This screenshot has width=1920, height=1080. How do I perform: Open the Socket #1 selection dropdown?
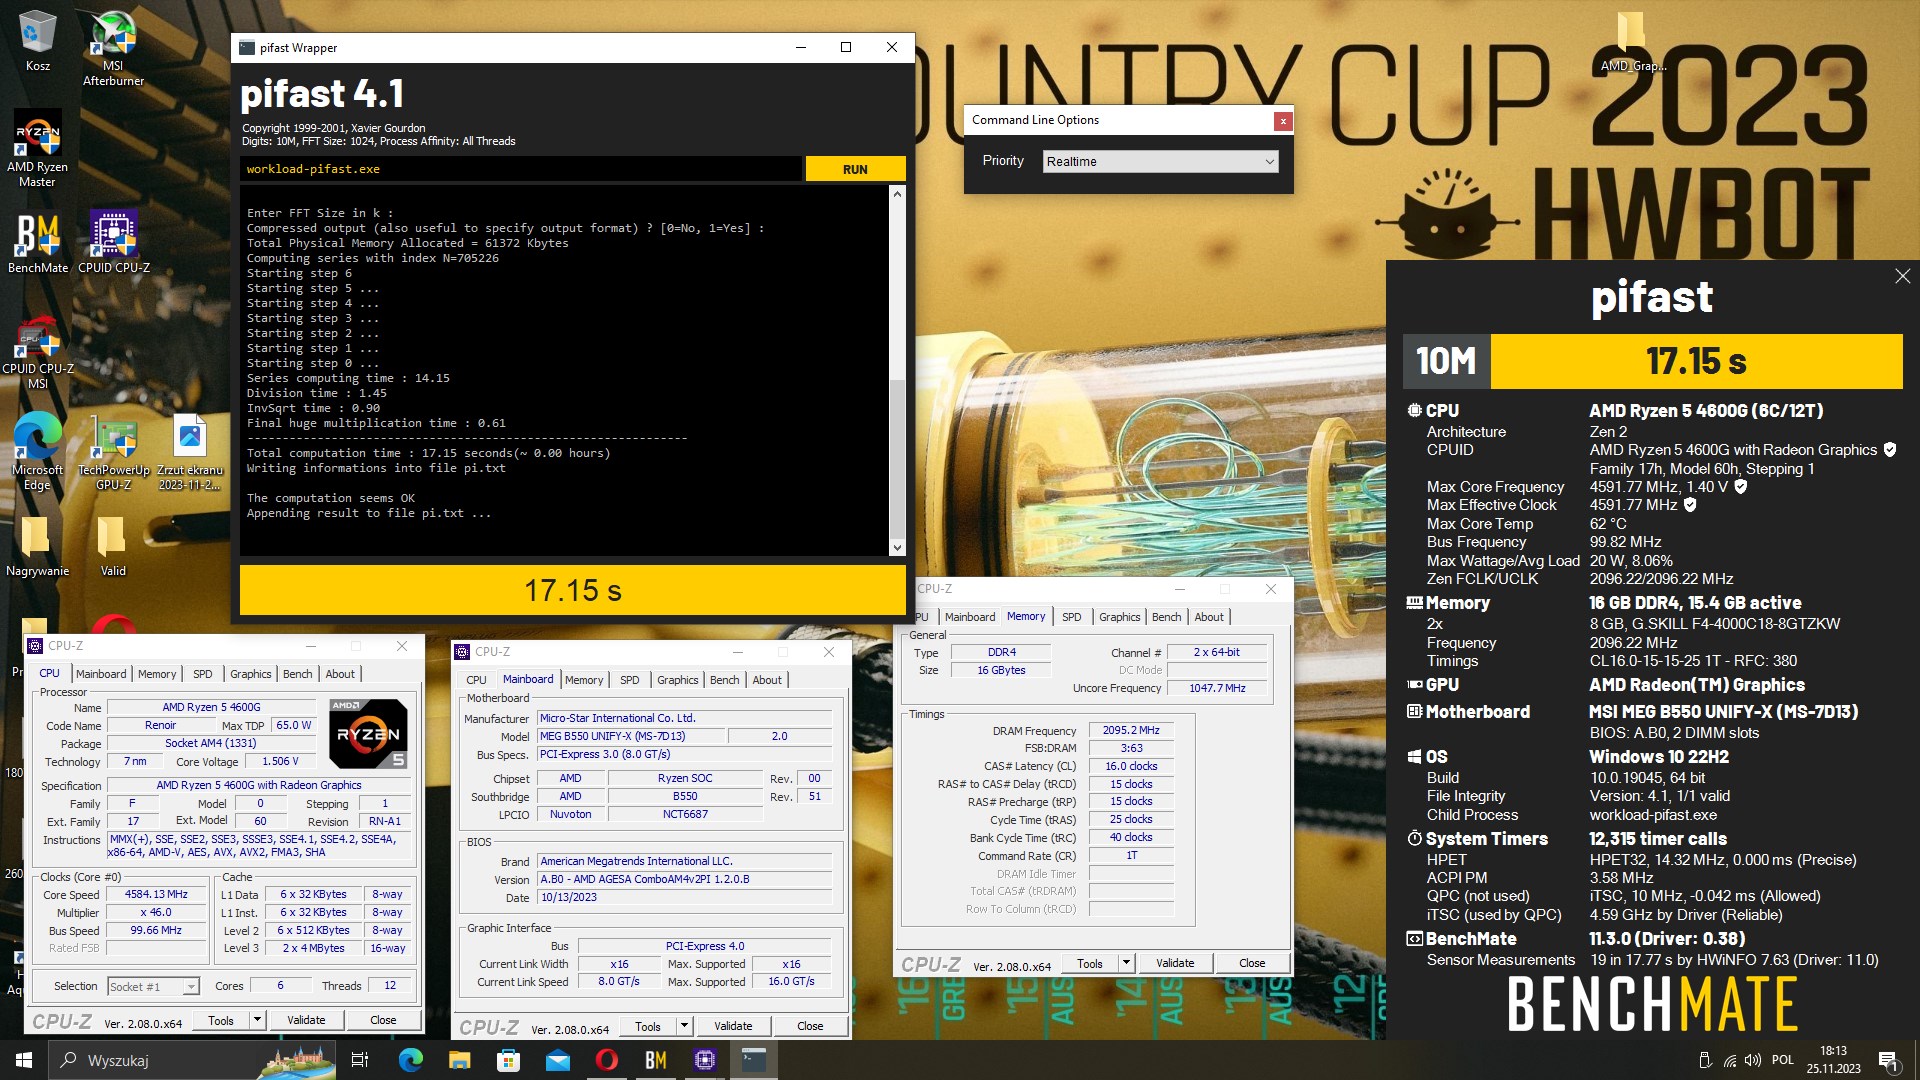[x=153, y=987]
